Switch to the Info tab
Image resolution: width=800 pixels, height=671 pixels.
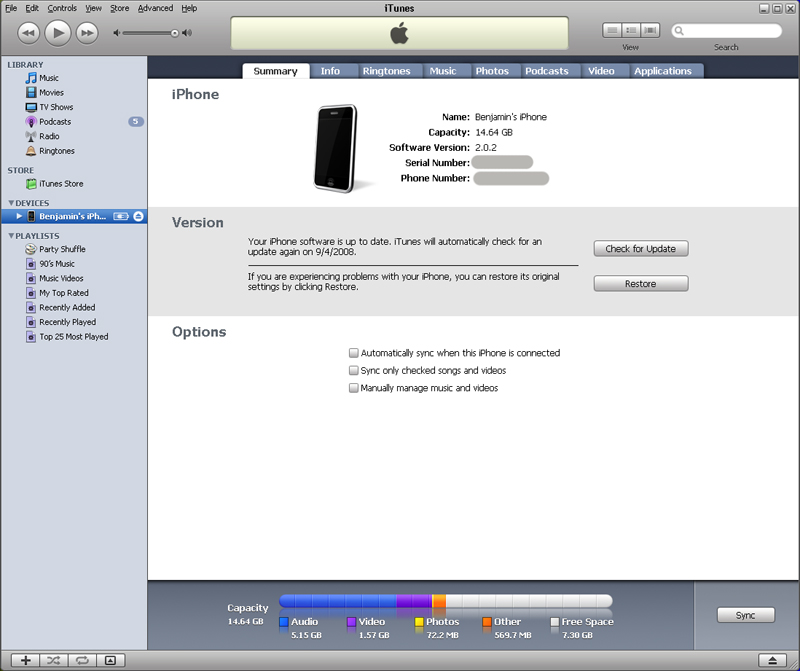click(x=330, y=71)
